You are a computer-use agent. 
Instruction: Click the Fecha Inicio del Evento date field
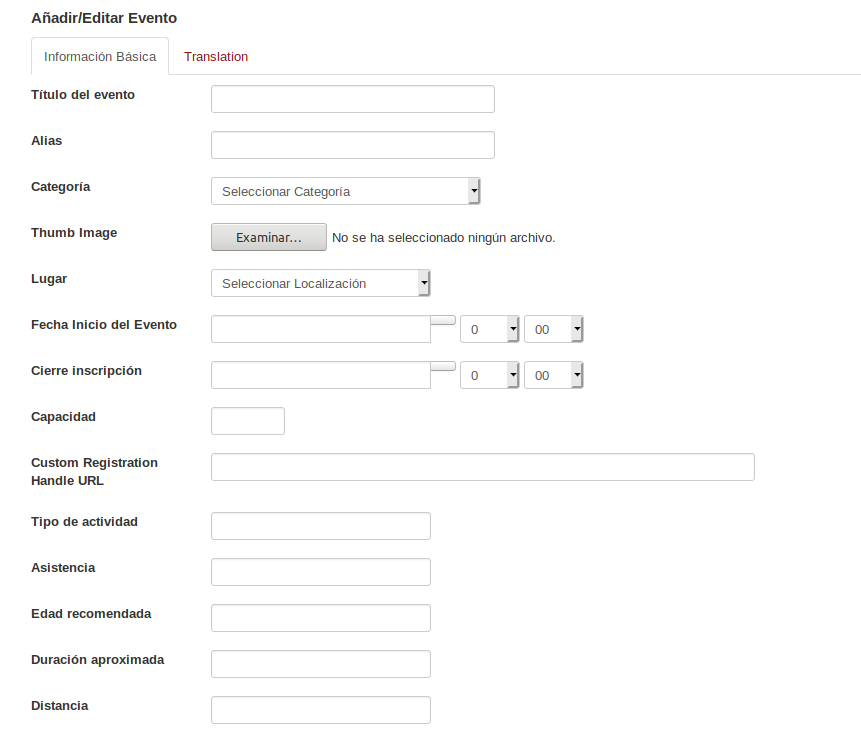(x=320, y=329)
